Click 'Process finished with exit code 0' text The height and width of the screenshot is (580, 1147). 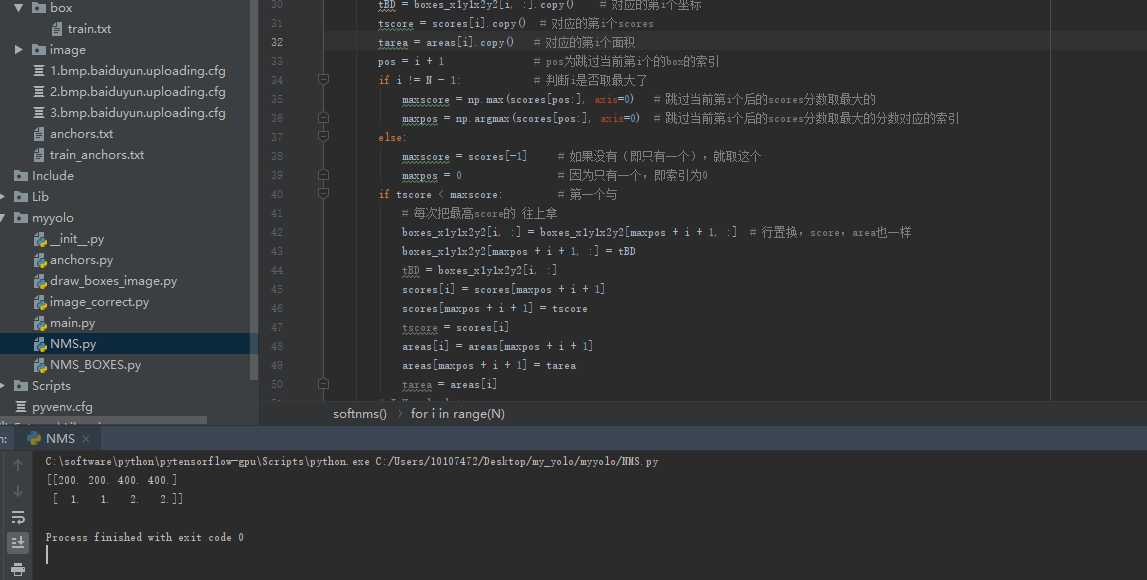pos(145,537)
